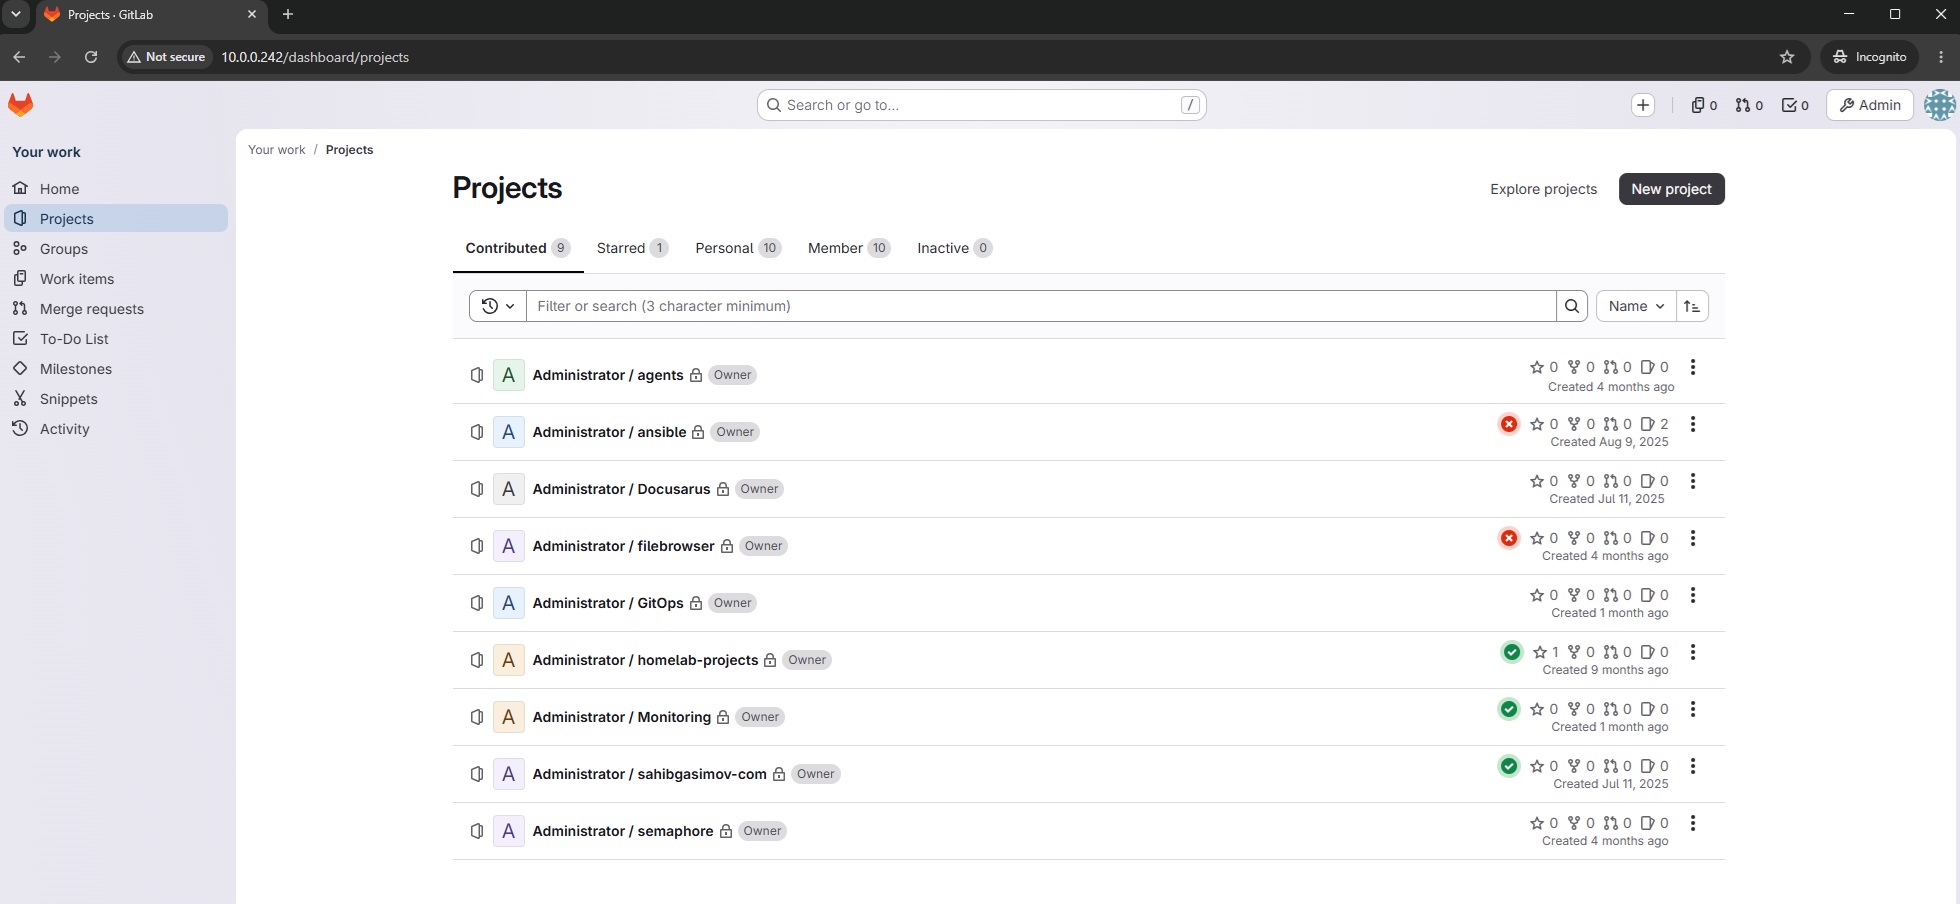
Task: Open actions menu for GitOps project
Action: 1693,595
